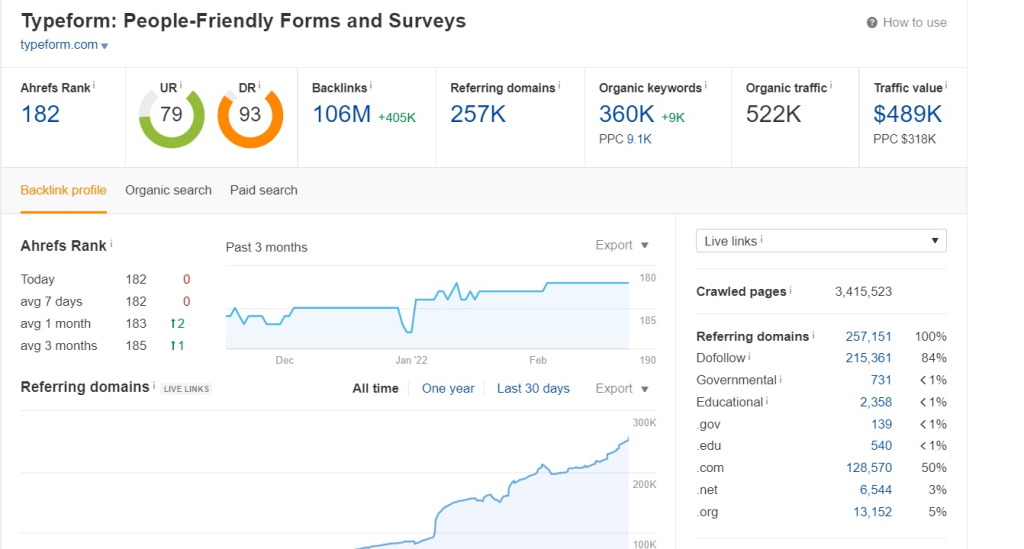
Task: Click info icon beside Backlinks metric
Action: click(x=372, y=86)
